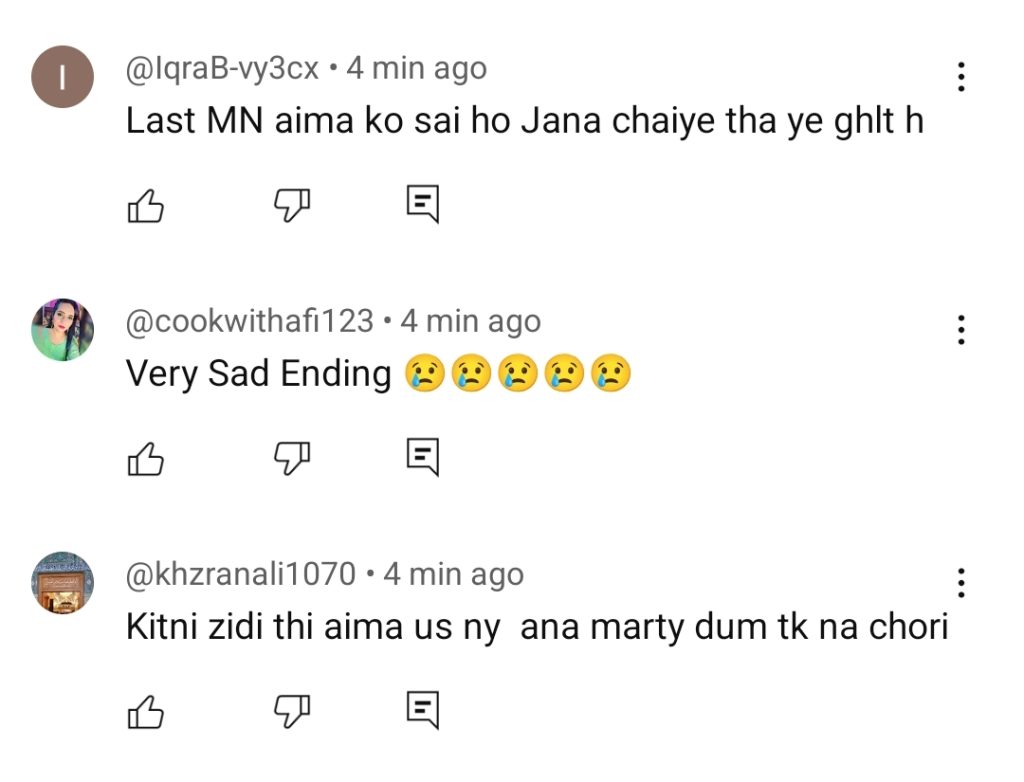Like the 'Very Sad Ending' comment
This screenshot has height=782, width=1024.
coord(145,459)
